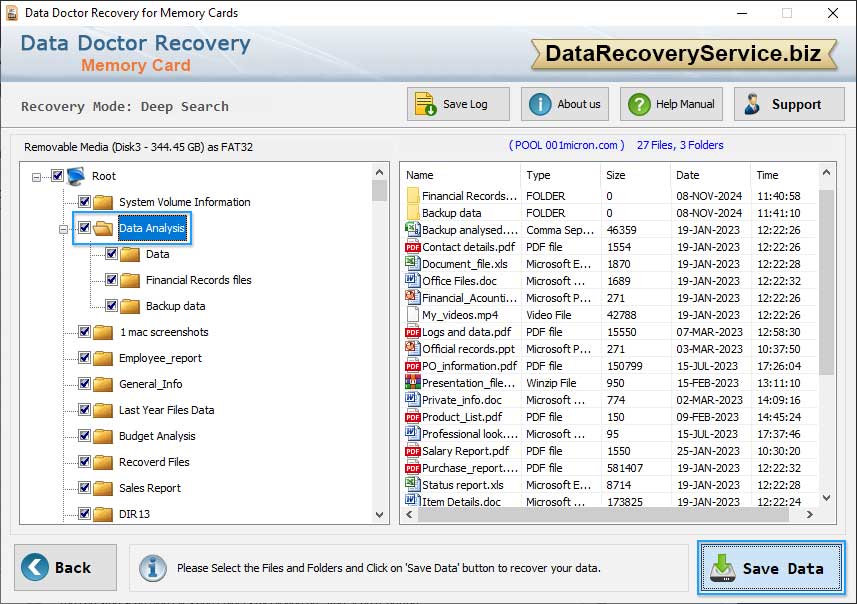Click the Employee_report folder icon
857x604 pixels.
[x=103, y=359]
